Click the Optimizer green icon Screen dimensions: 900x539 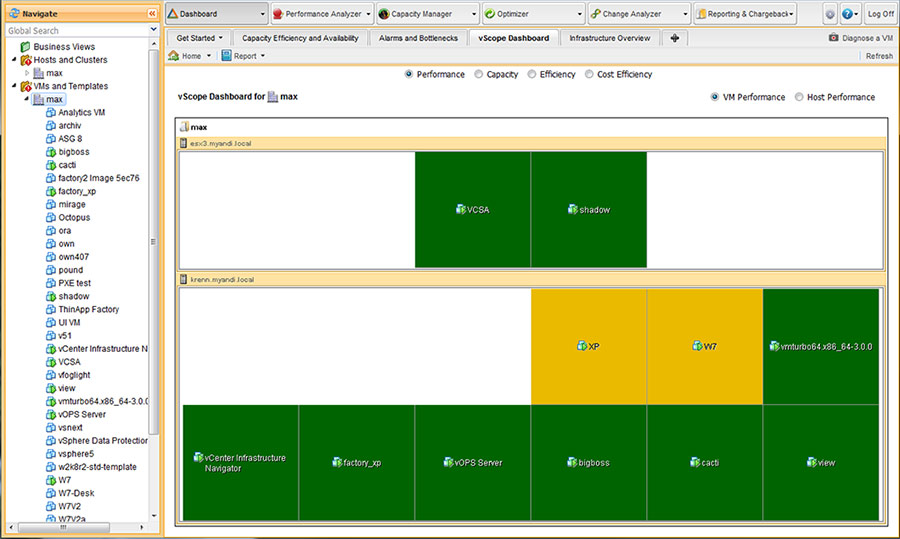pyautogui.click(x=490, y=14)
